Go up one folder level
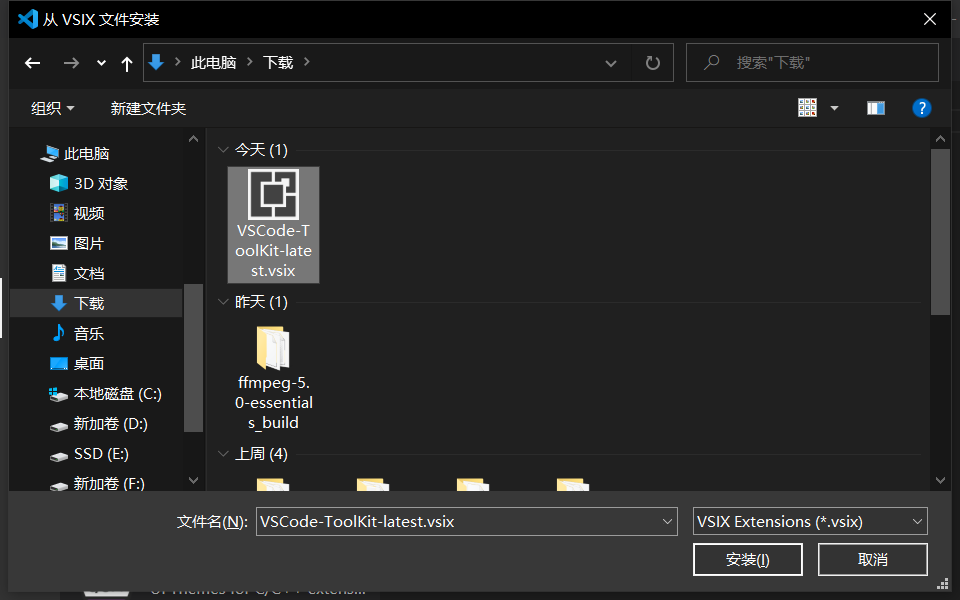The height and width of the screenshot is (600, 960). coord(127,63)
